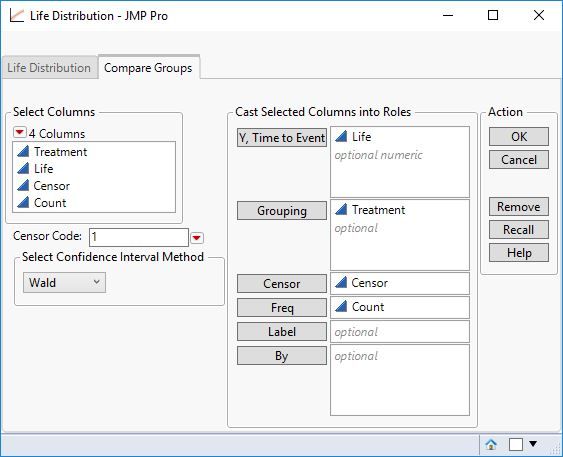Click the continuous icon next to Life column
This screenshot has width=563, height=457.
[23, 168]
